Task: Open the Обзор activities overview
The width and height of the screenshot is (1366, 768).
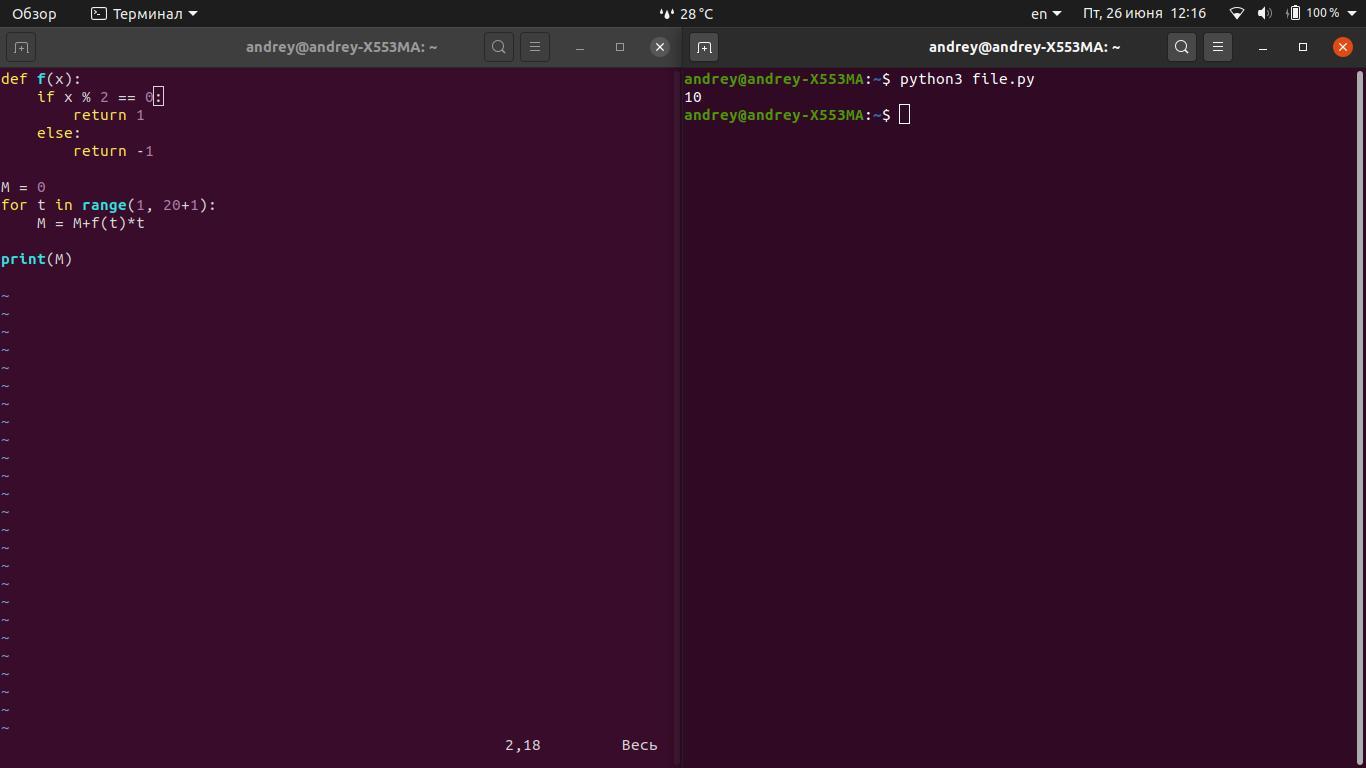Action: click(x=34, y=14)
